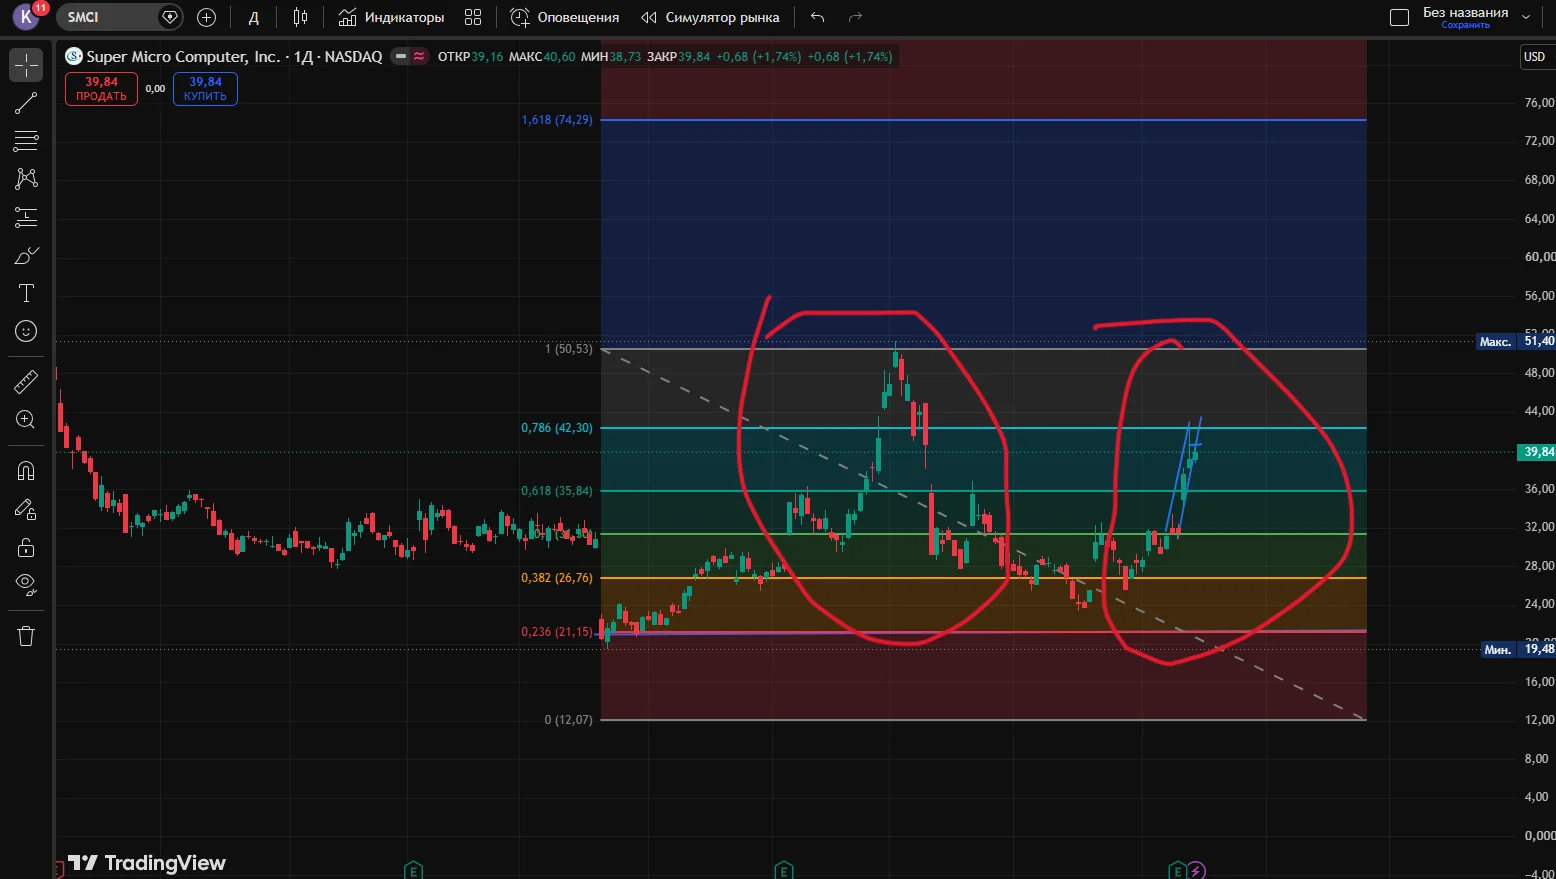The image size is (1556, 879).
Task: Click the Без названия layout name
Action: tap(1465, 12)
